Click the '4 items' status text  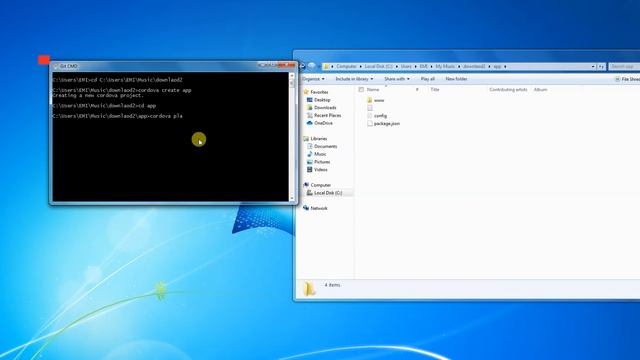332,285
